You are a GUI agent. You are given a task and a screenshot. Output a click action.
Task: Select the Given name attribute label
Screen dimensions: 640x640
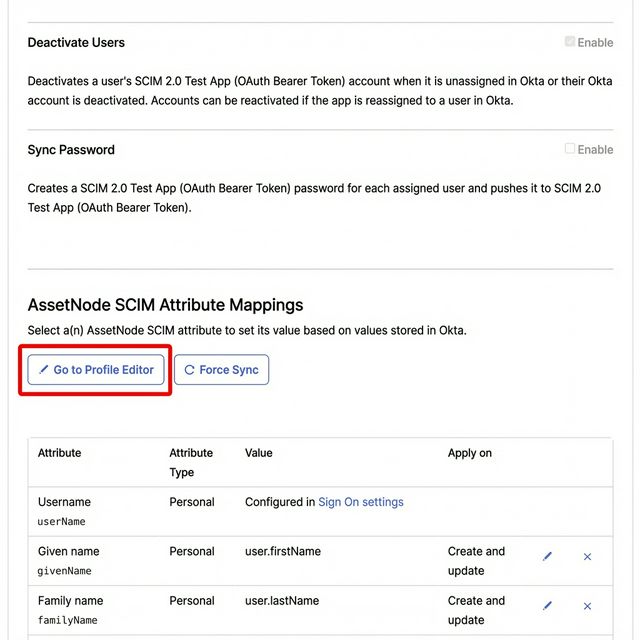[69, 551]
